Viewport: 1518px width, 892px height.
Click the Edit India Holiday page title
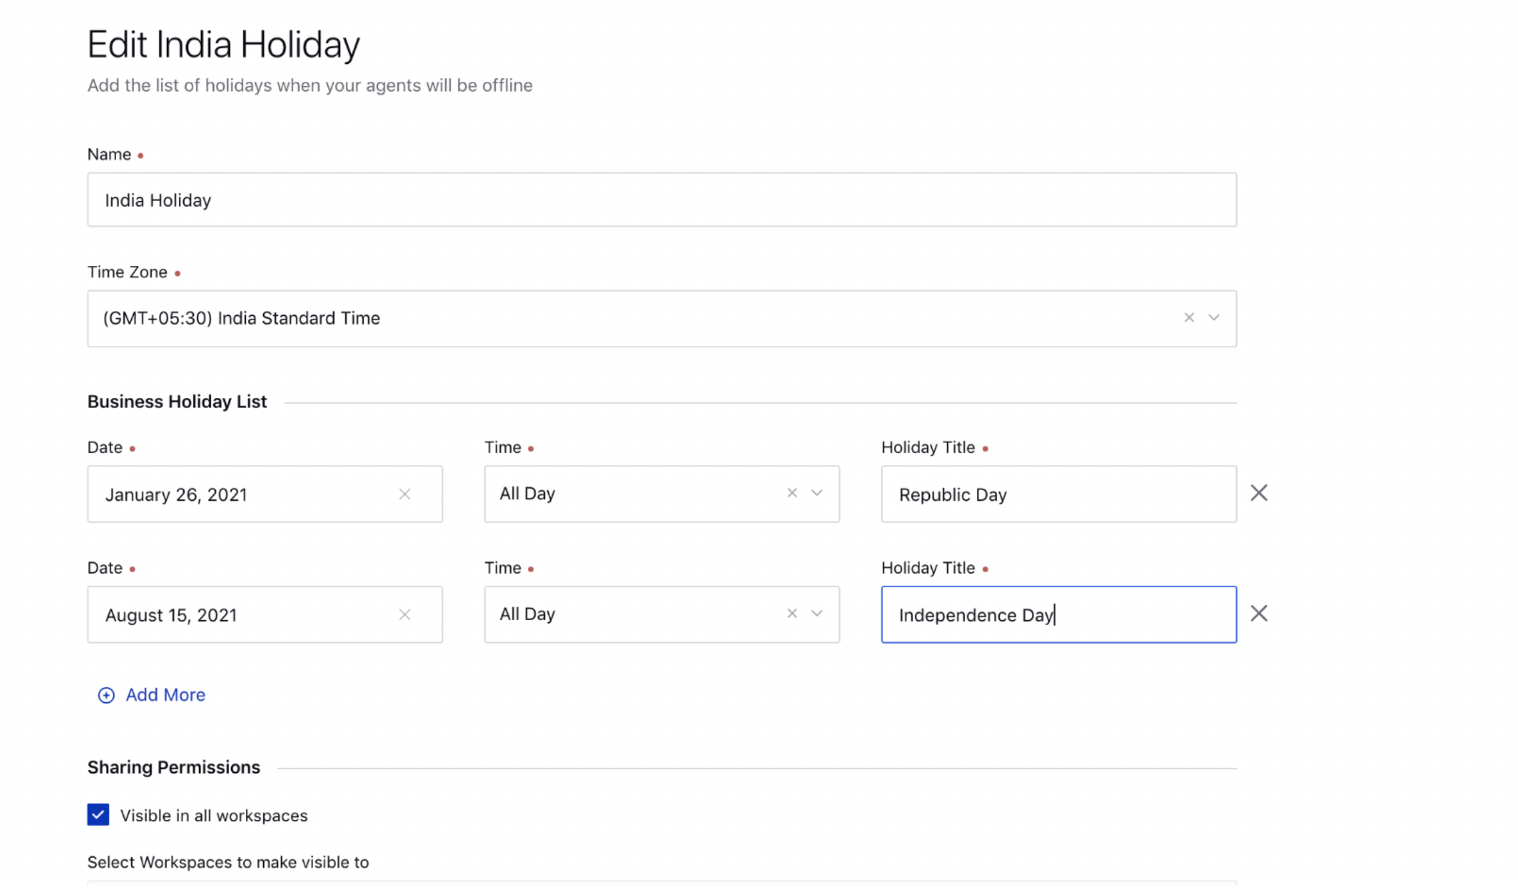point(223,45)
